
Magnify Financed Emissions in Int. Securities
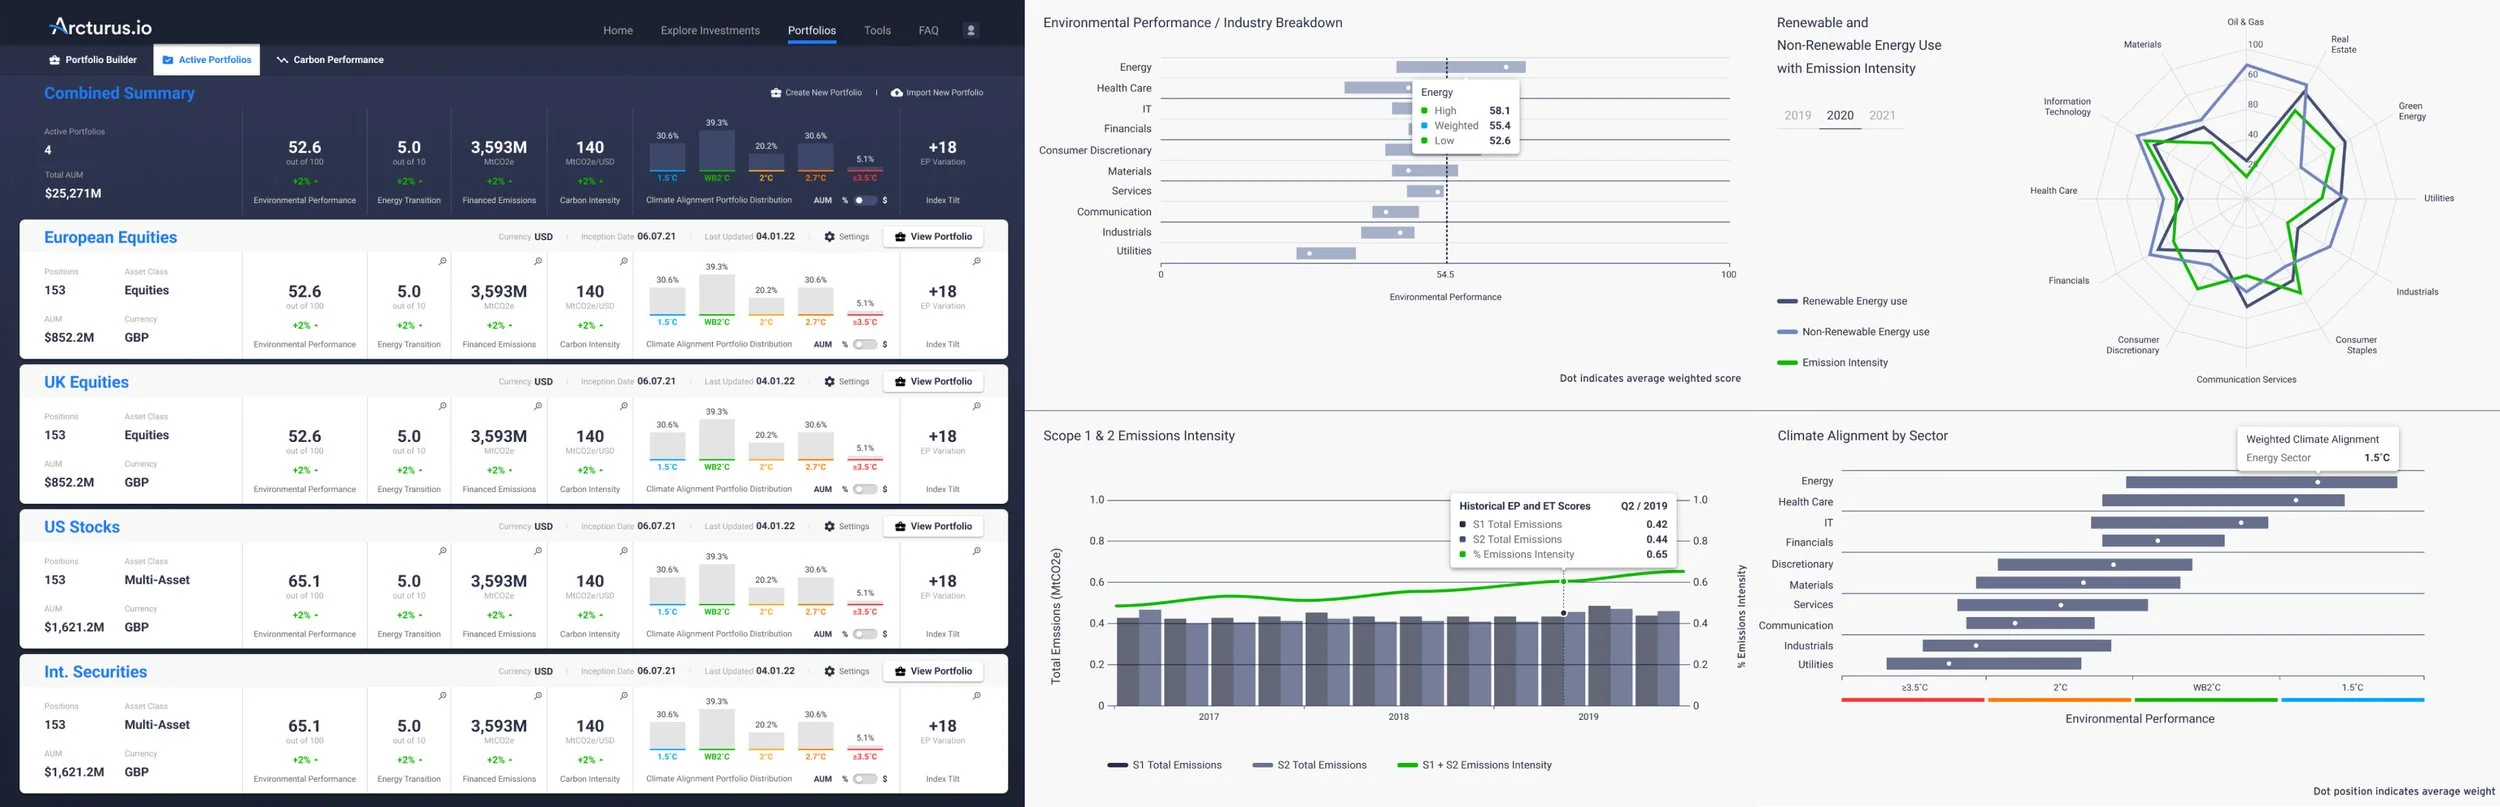(x=538, y=696)
